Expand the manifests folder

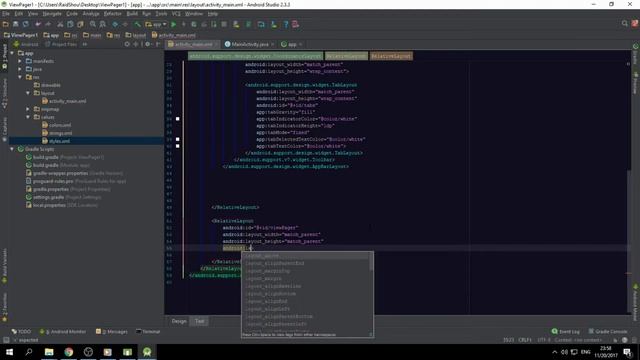click(x=20, y=61)
